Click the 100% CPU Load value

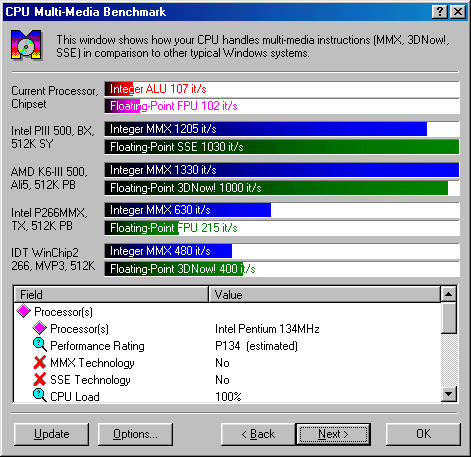pos(228,397)
